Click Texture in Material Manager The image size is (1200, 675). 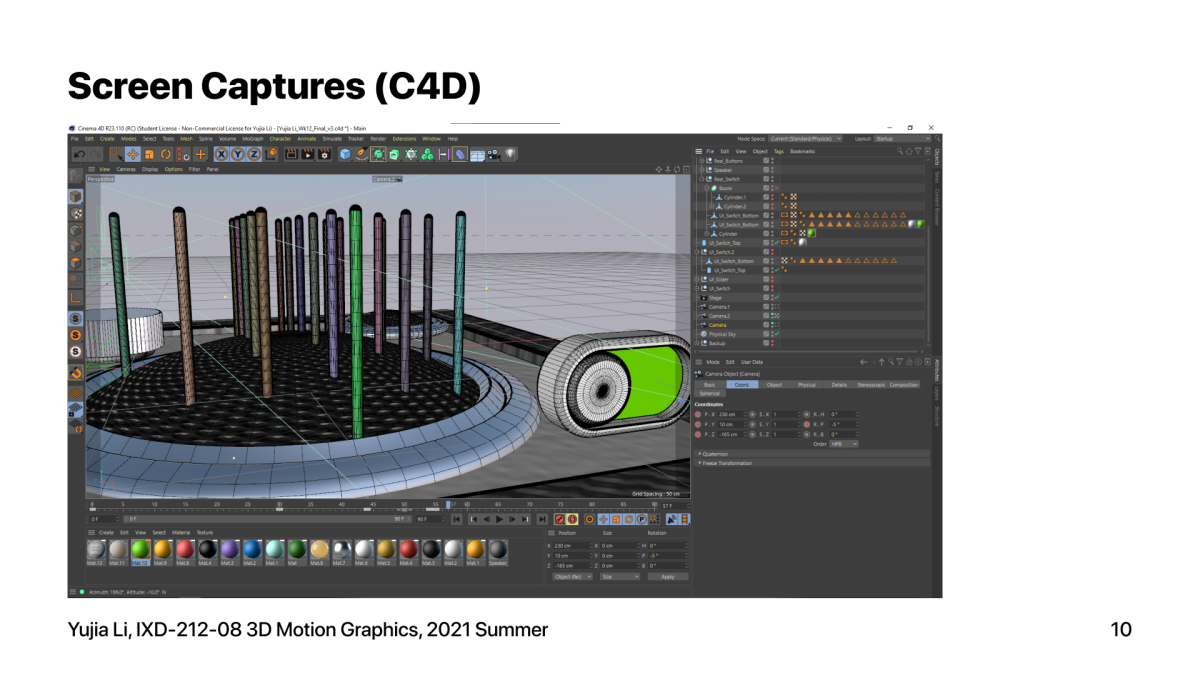pos(205,532)
